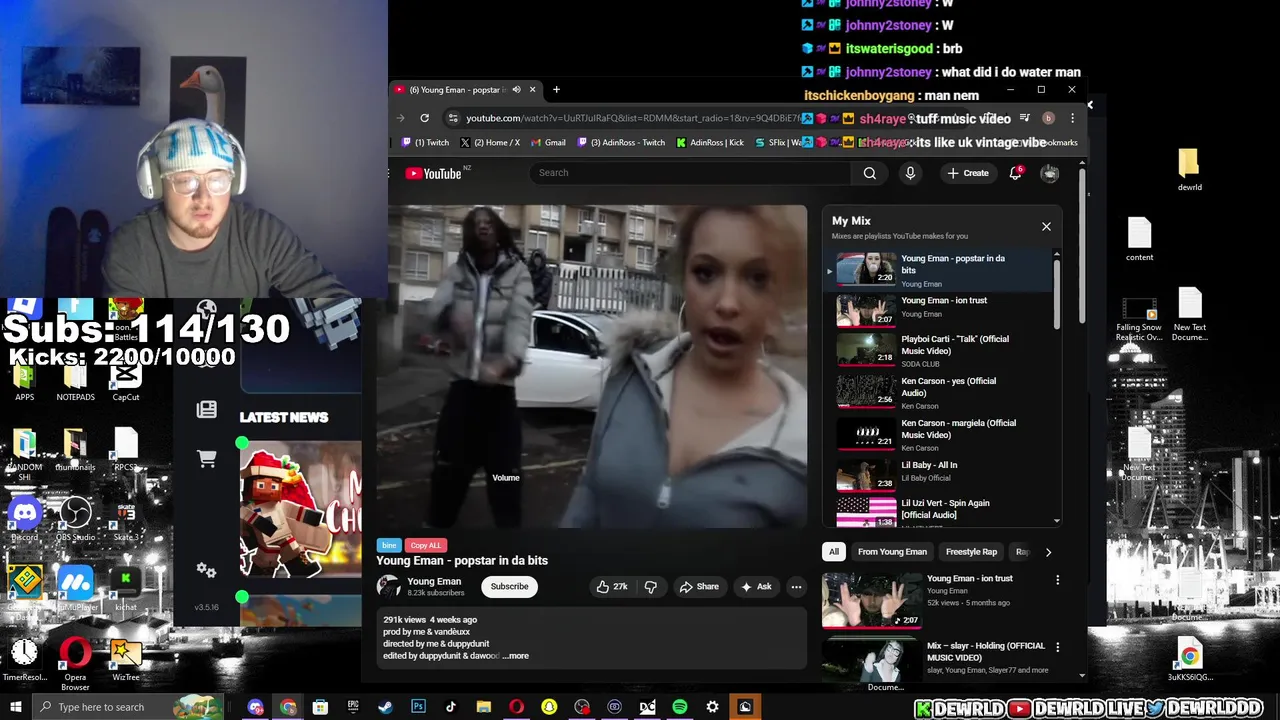Viewport: 1280px width, 720px height.
Task: Open Young Eman channel name link
Action: pos(434,581)
